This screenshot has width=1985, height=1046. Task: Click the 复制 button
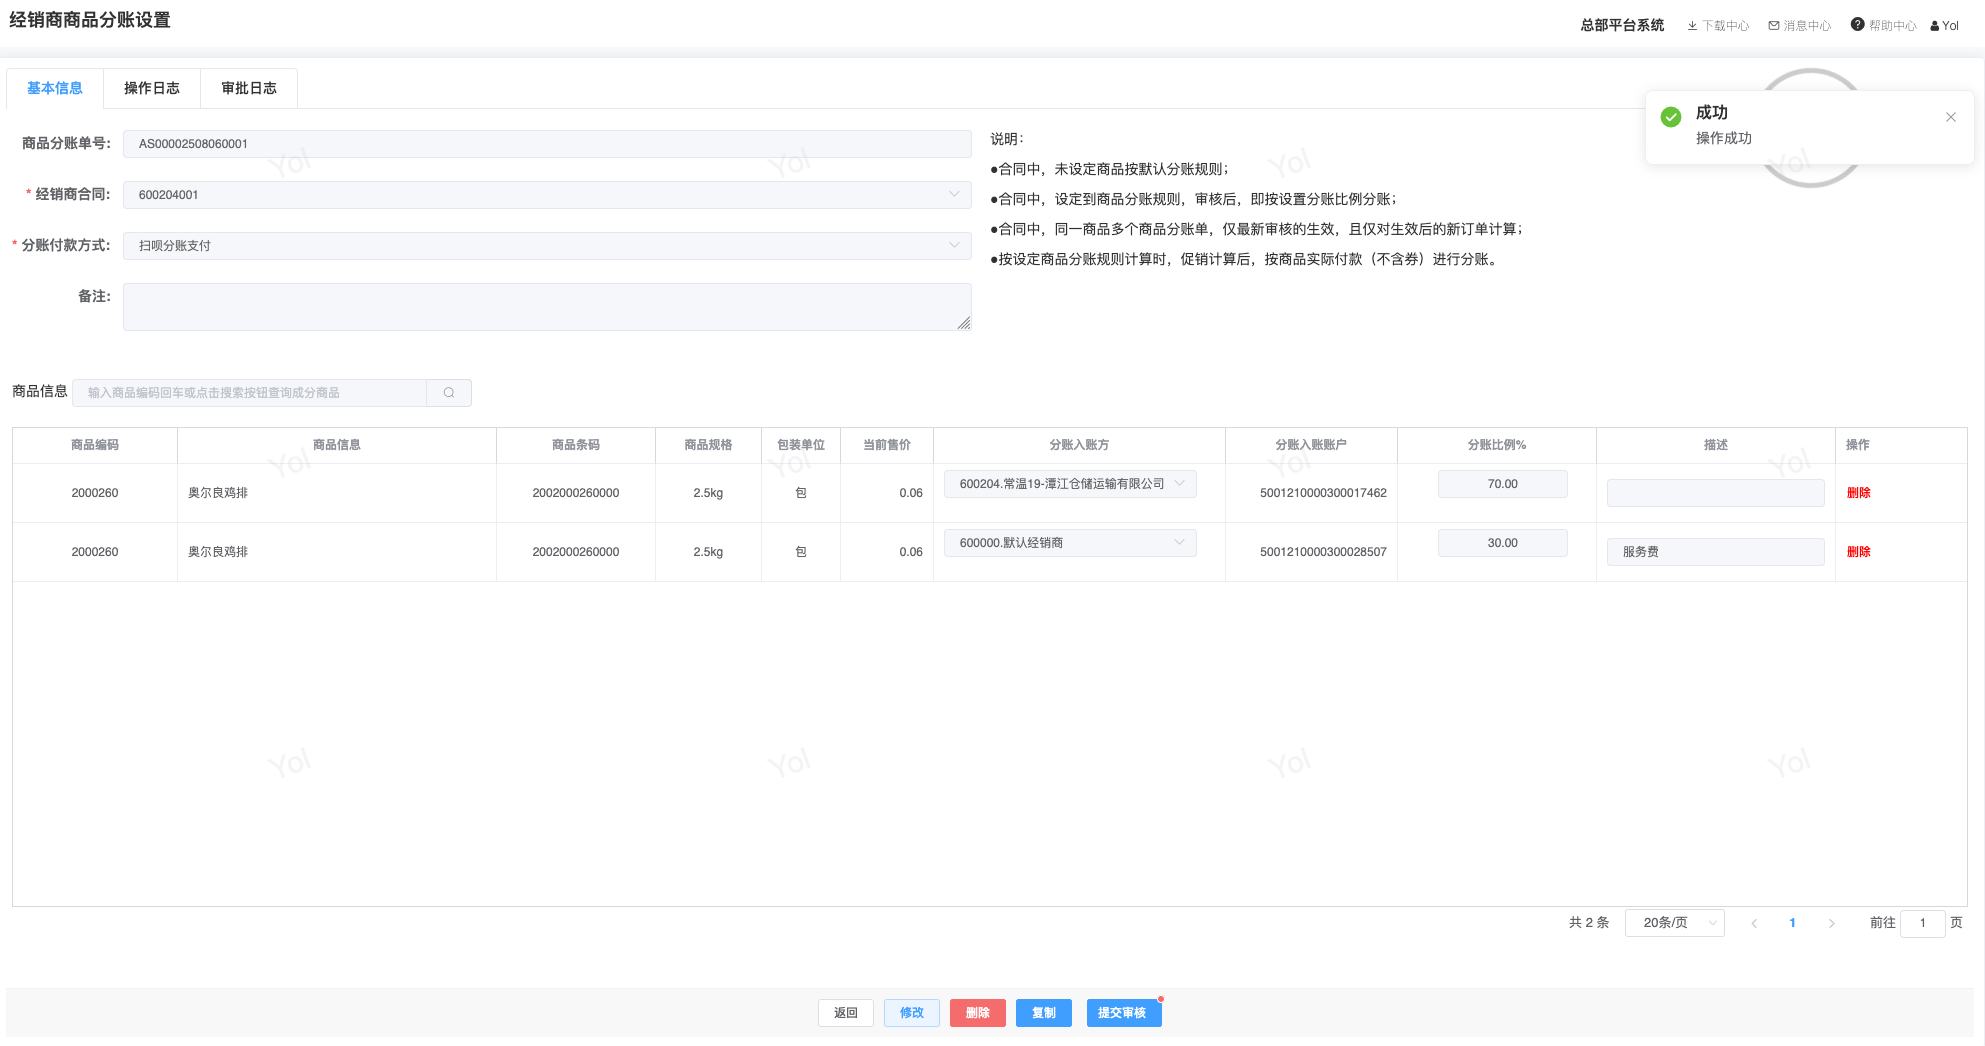point(1044,1013)
